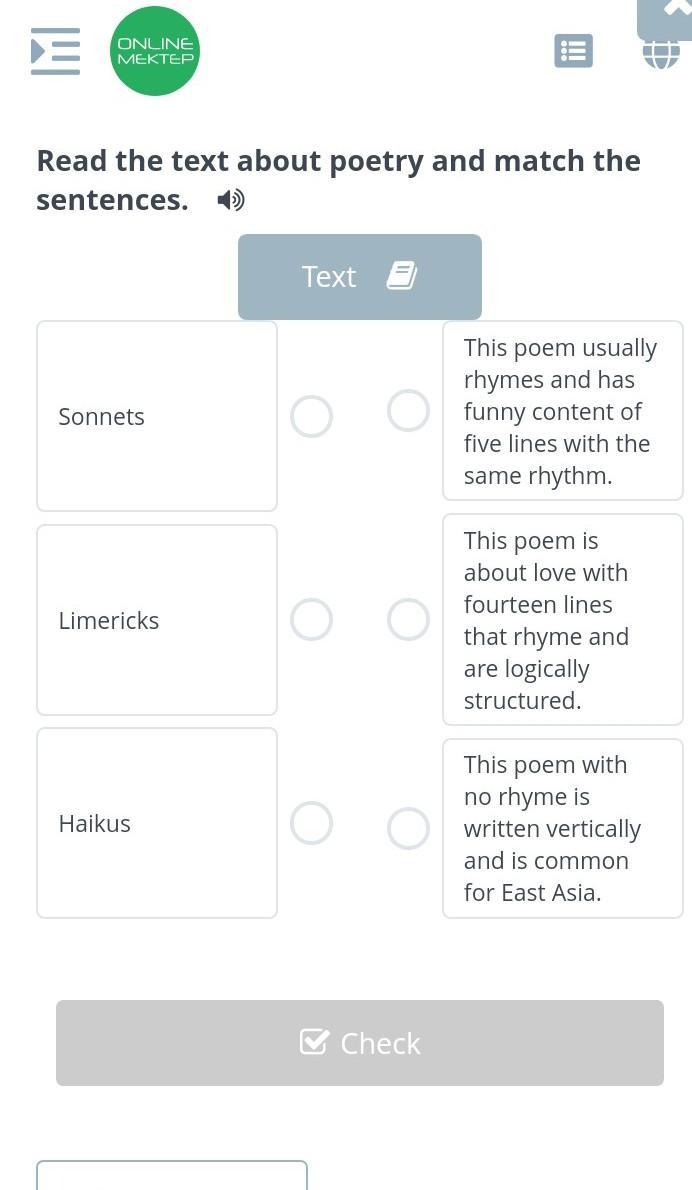Open the sidebar menu icon

click(55, 51)
